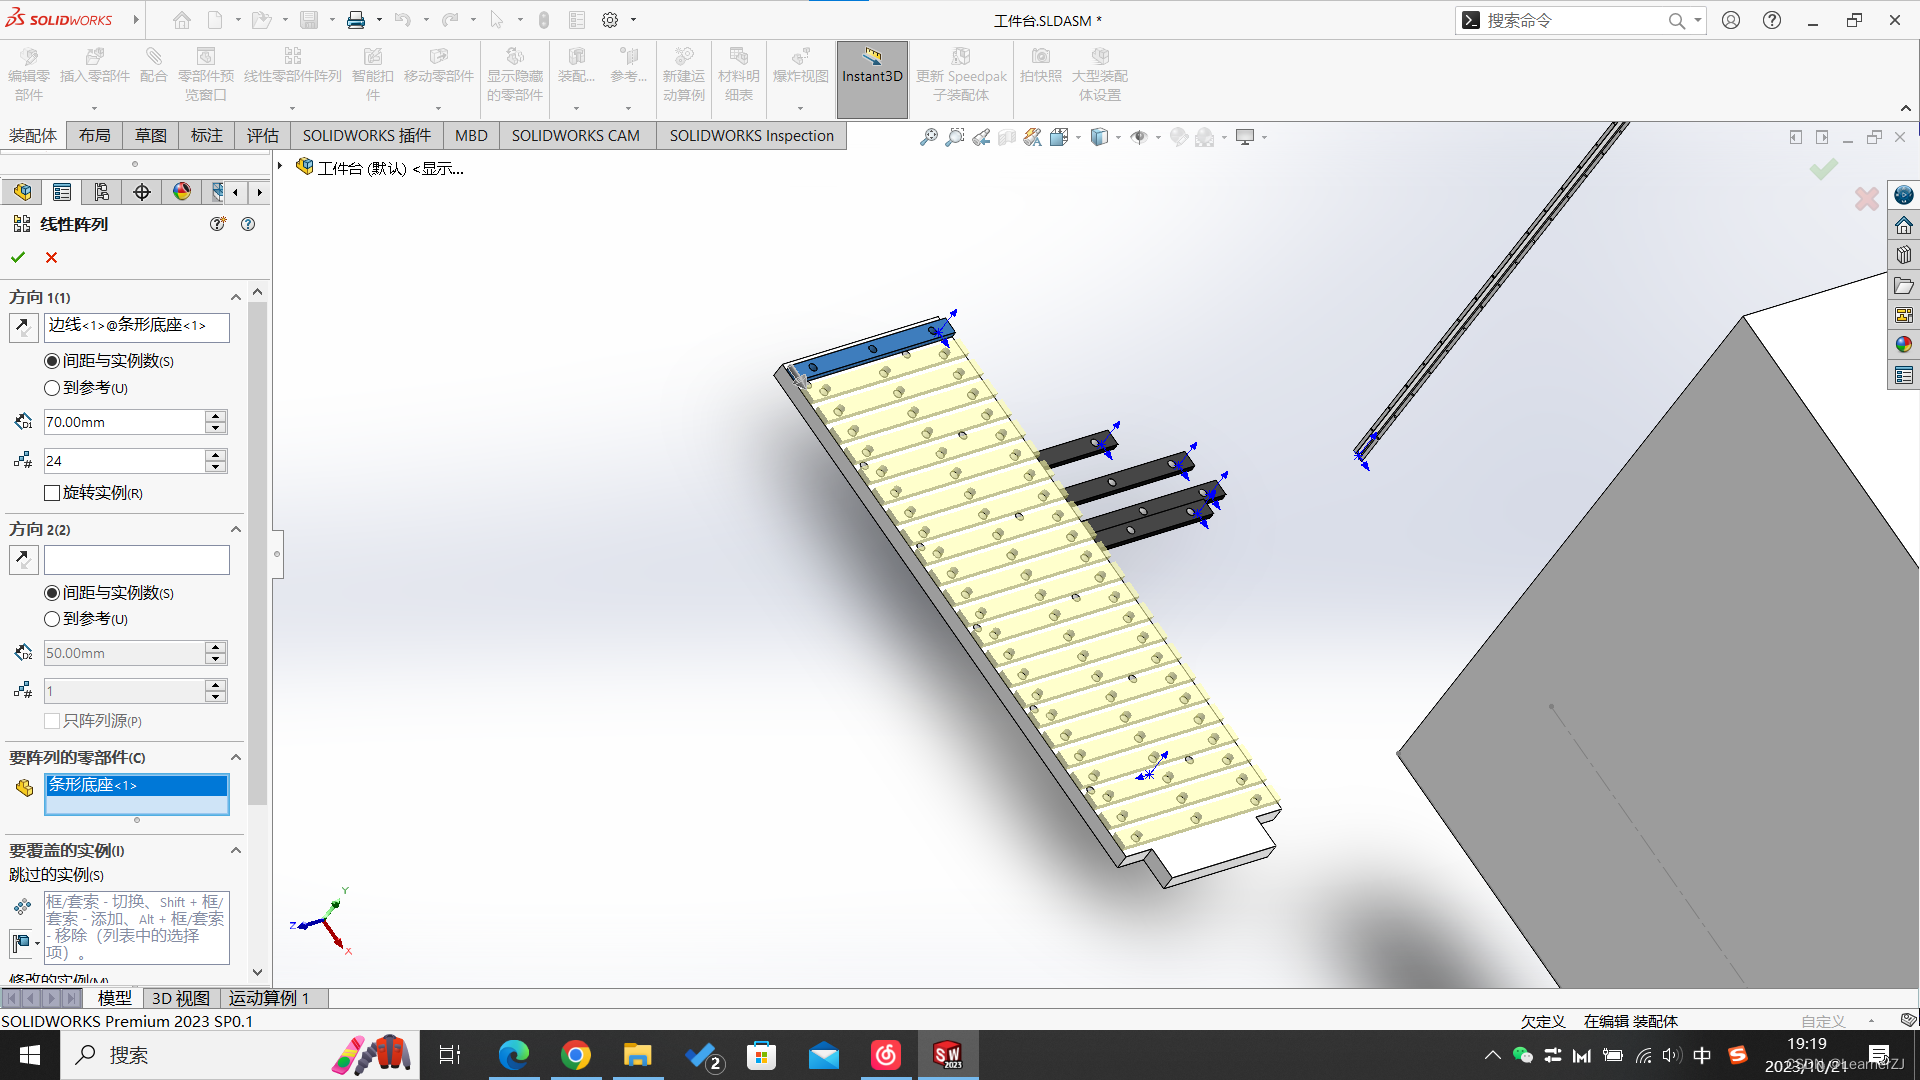Open the ConfigurationManager tab icon
Image resolution: width=1920 pixels, height=1080 pixels.
point(101,192)
